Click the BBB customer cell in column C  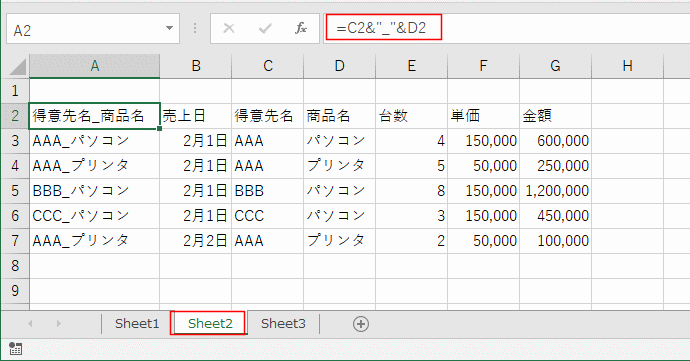click(x=268, y=191)
